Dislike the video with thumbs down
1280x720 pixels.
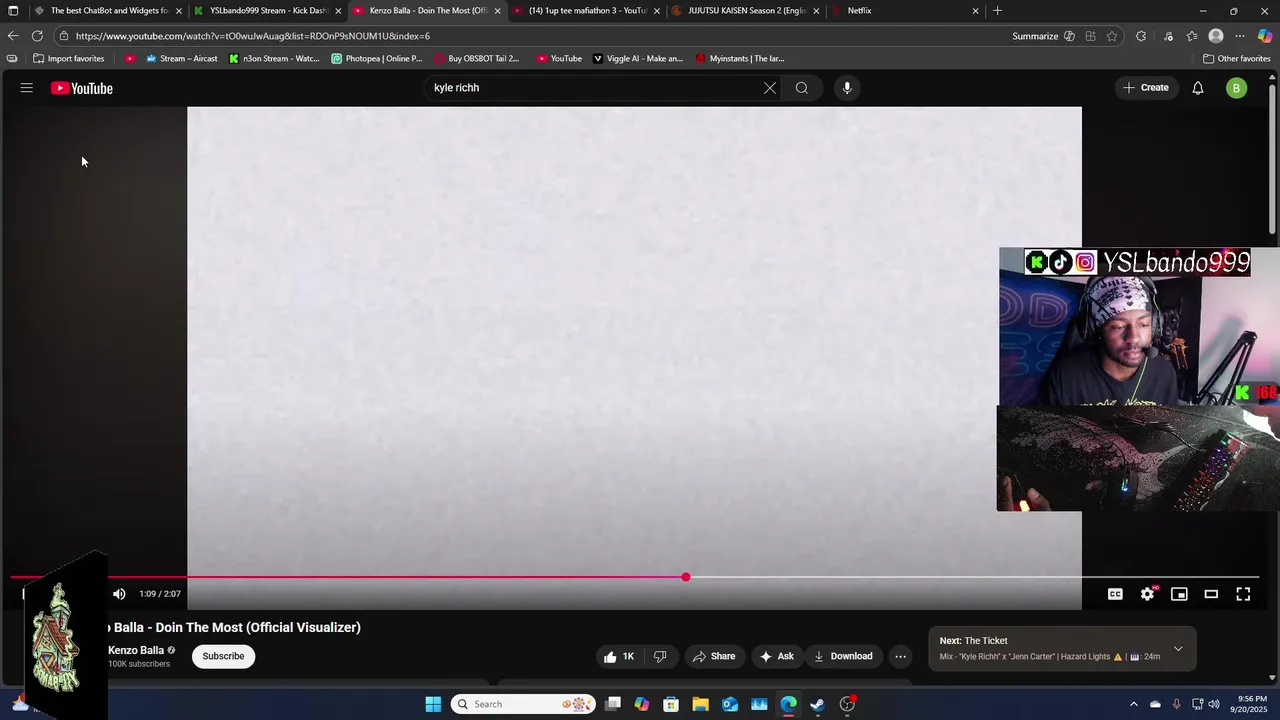click(x=660, y=656)
